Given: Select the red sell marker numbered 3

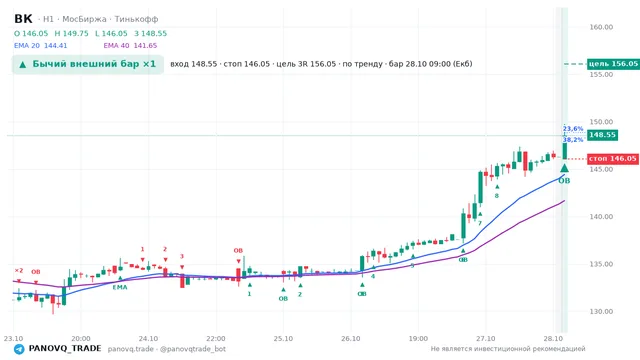Looking at the screenshot, I should tap(182, 256).
